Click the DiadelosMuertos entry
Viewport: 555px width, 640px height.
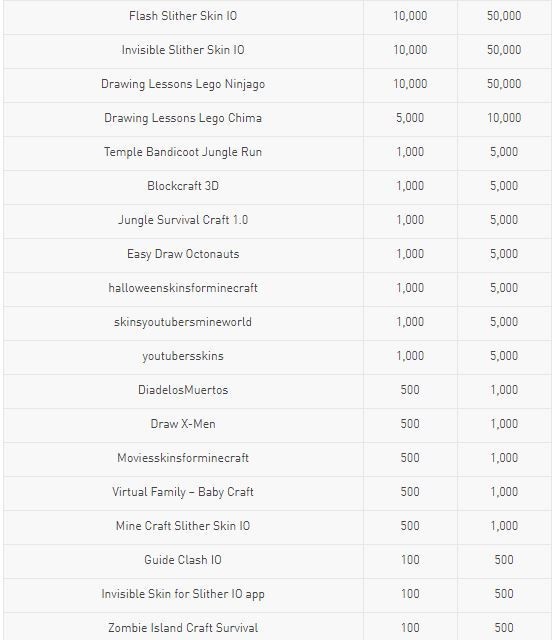pos(183,390)
